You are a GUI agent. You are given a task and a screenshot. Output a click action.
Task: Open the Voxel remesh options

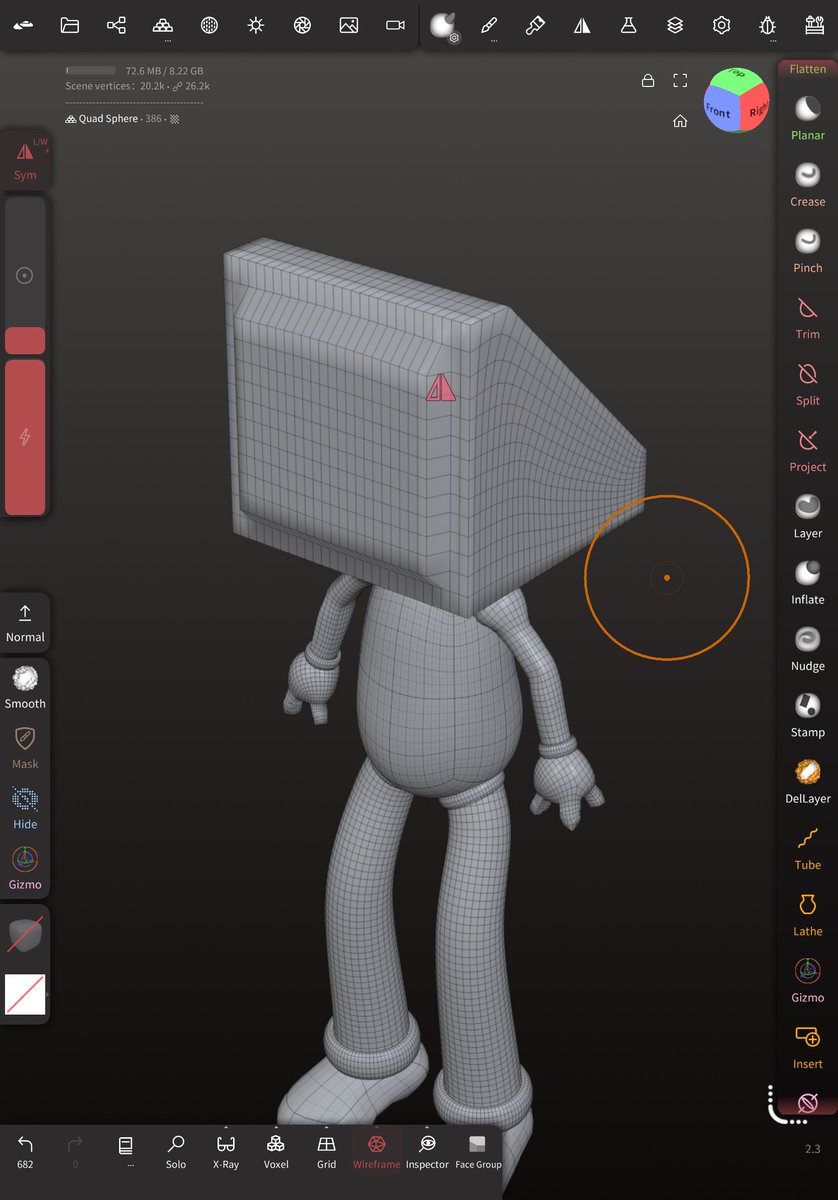tap(276, 1151)
